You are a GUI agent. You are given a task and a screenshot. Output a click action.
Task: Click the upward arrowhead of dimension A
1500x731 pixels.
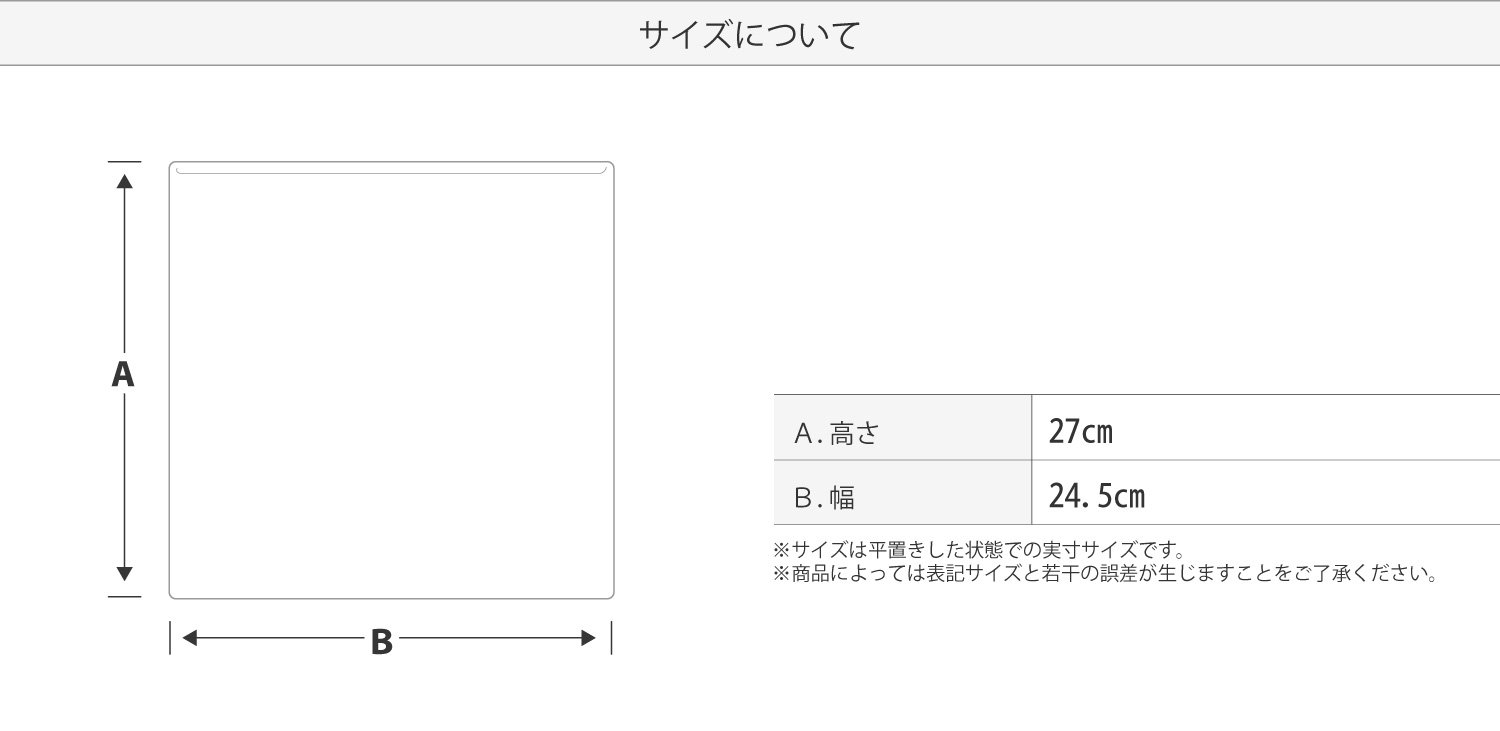pos(124,181)
